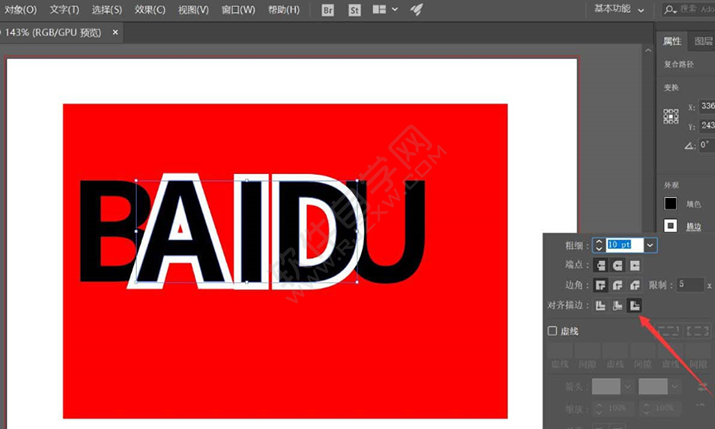
Task: Close the 143% (RGB/GPU 预览) document tab
Action: [x=115, y=32]
